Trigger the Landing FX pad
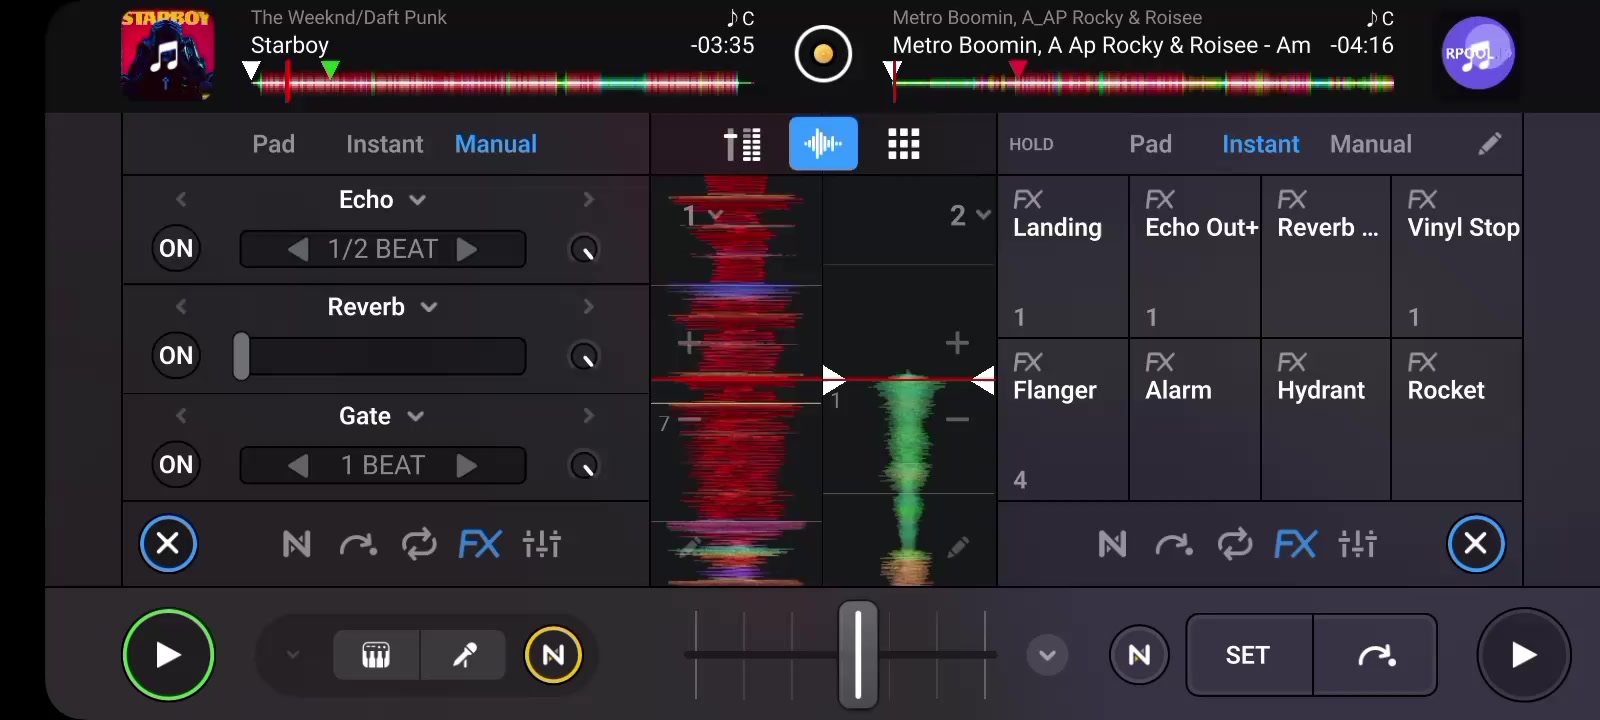 [x=1064, y=257]
